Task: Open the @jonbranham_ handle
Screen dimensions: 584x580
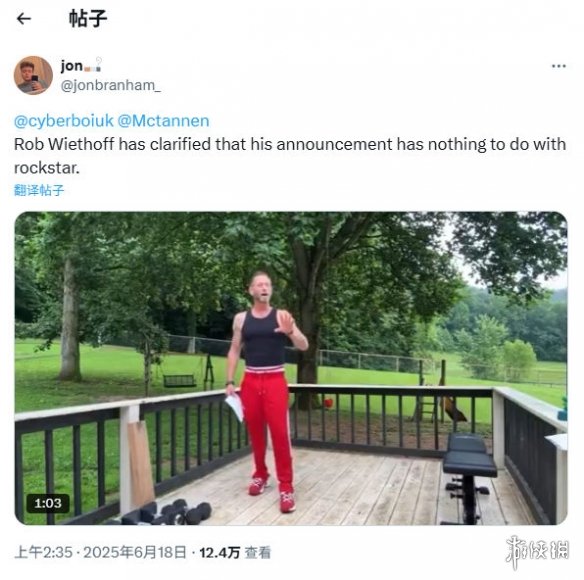Action: 111,85
